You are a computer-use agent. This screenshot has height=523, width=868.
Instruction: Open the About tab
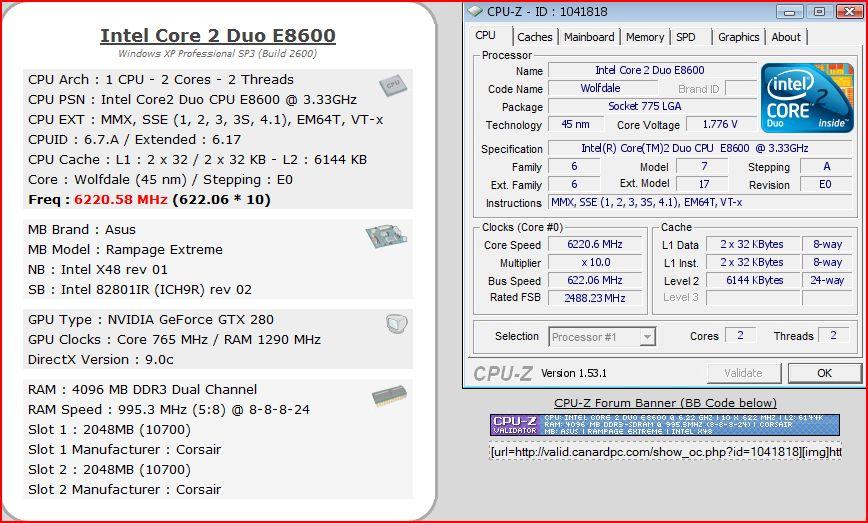pyautogui.click(x=786, y=37)
